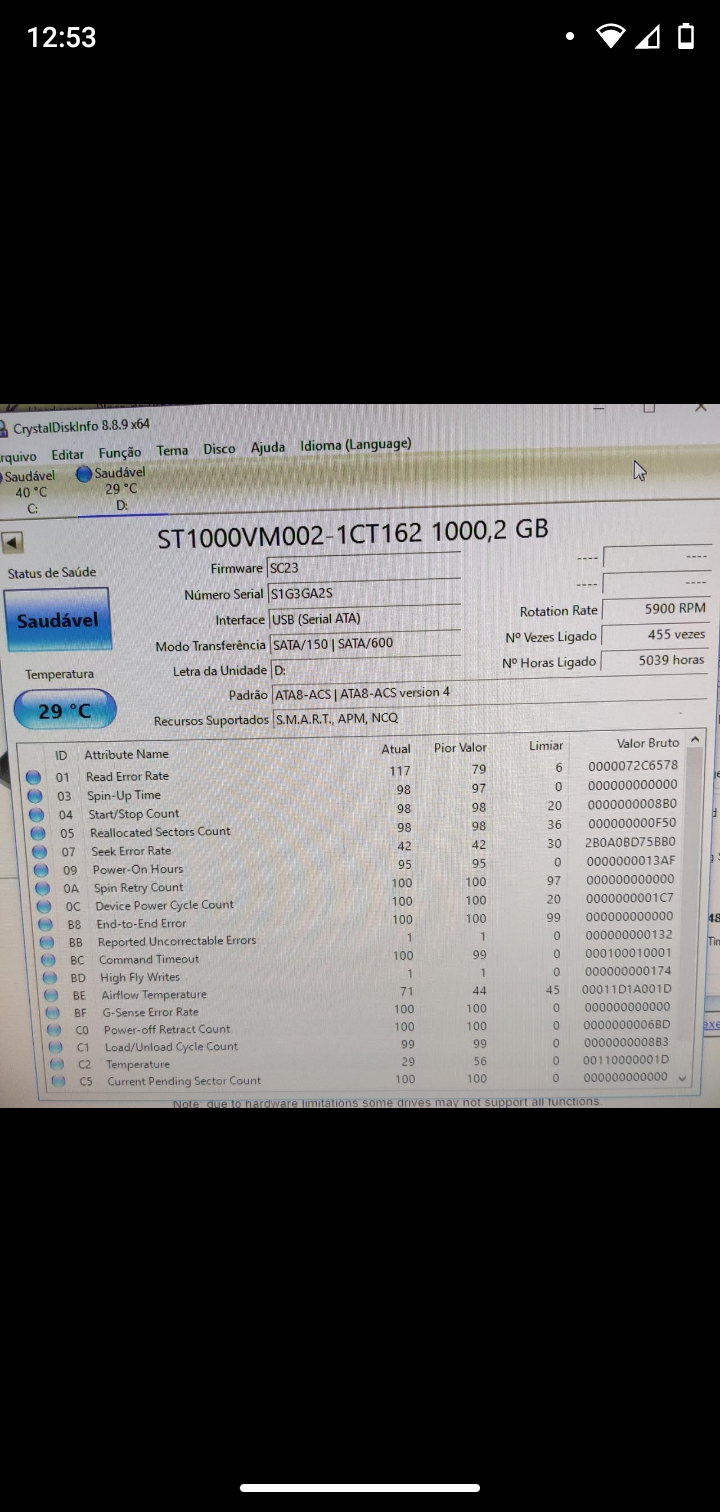Image resolution: width=720 pixels, height=1512 pixels.
Task: Select the Load/Unload Cycle Count row text
Action: [171, 1047]
